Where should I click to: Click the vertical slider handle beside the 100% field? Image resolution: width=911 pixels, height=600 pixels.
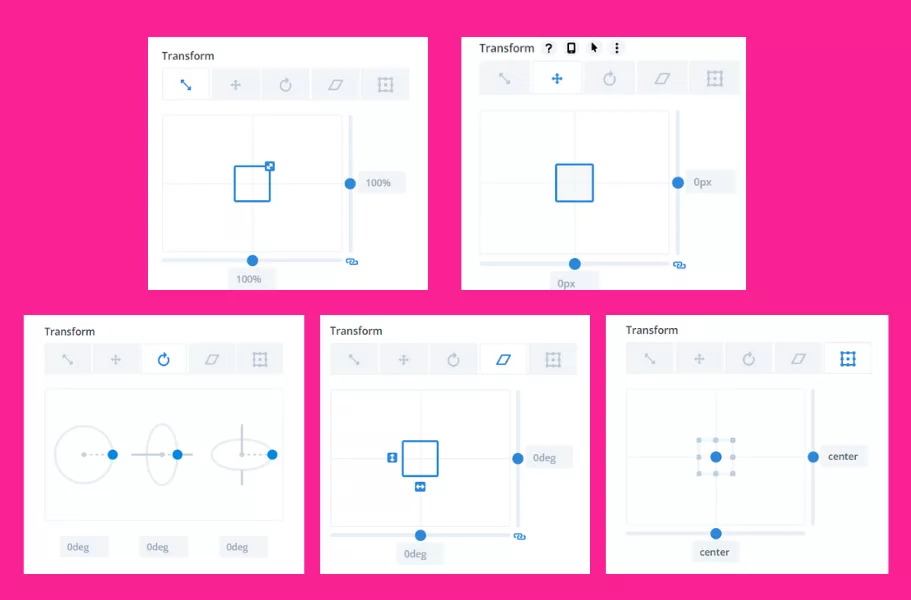pyautogui.click(x=350, y=184)
